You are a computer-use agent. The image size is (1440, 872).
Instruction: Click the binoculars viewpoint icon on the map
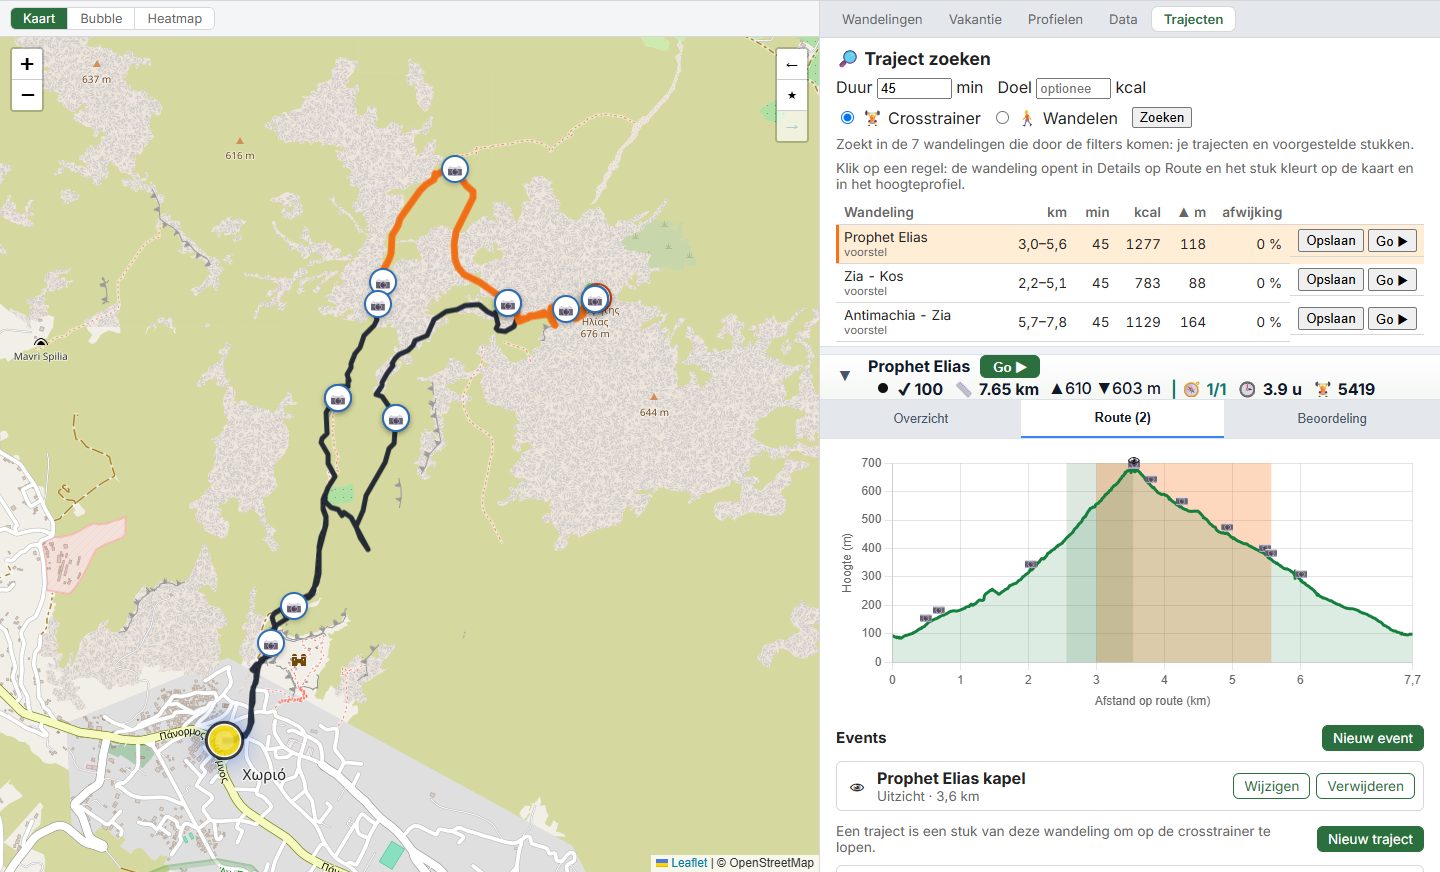pos(298,660)
